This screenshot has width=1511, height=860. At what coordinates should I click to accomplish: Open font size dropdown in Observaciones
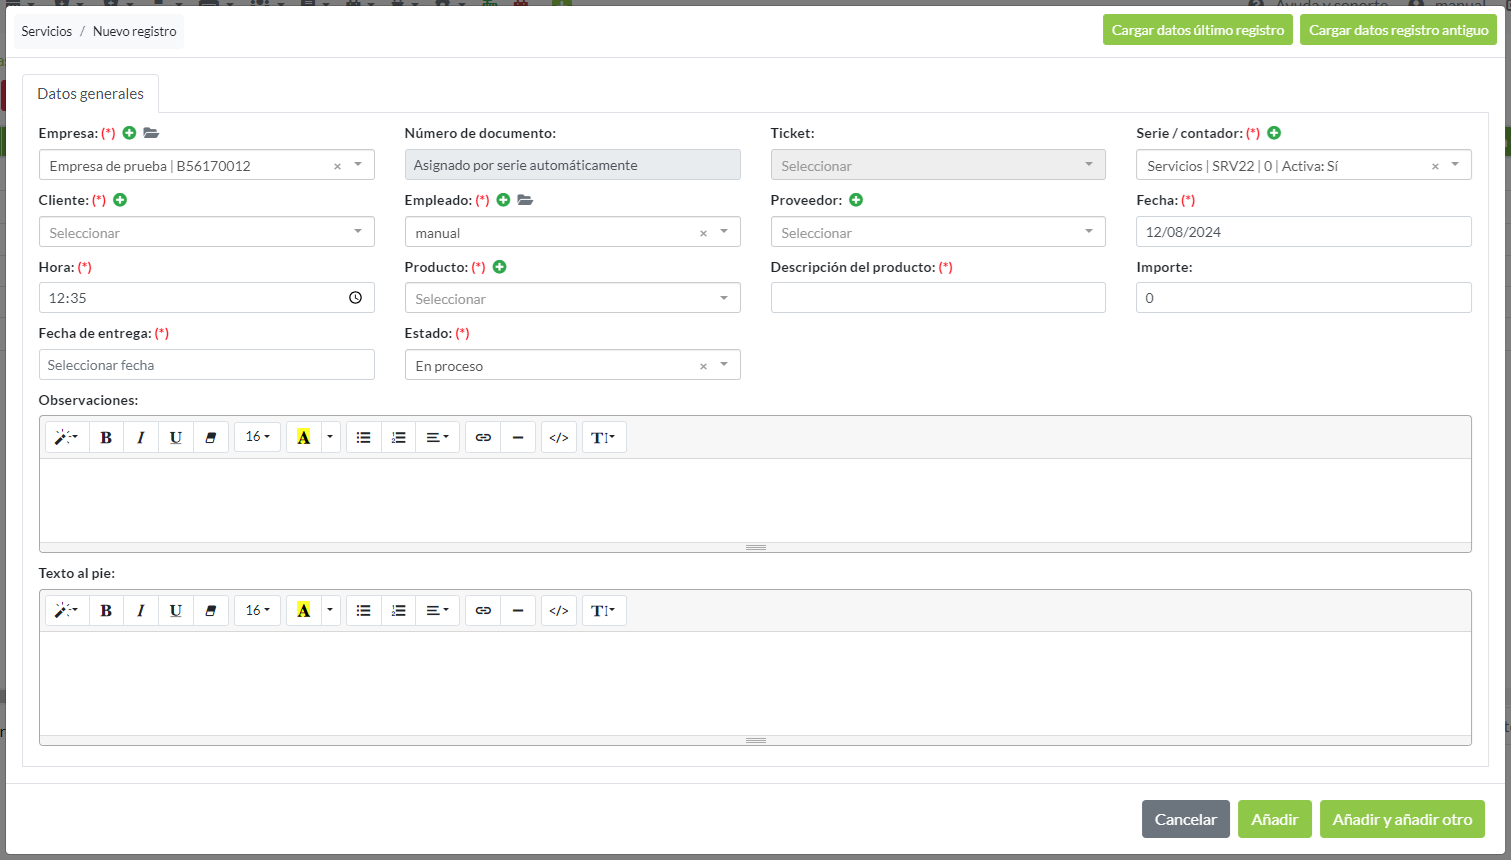257,437
